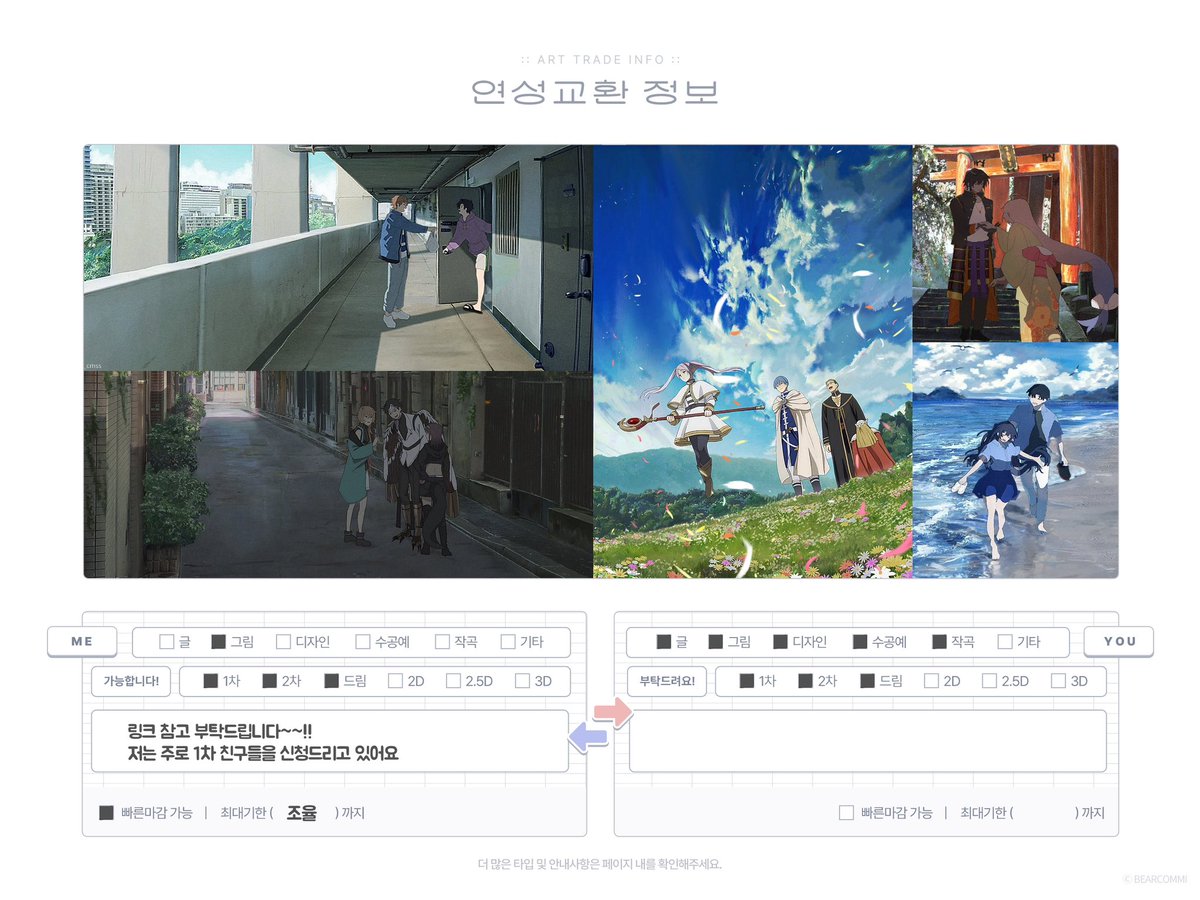Toggle YOU 드림 checkbox
1200x900 pixels.
pos(867,681)
